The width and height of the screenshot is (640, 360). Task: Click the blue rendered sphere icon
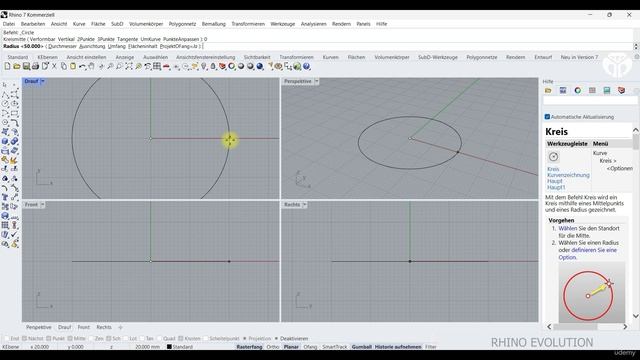(x=260, y=66)
